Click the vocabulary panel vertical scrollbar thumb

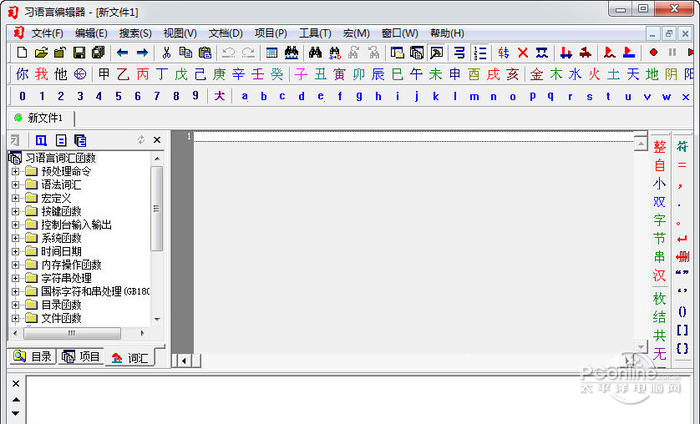156,208
